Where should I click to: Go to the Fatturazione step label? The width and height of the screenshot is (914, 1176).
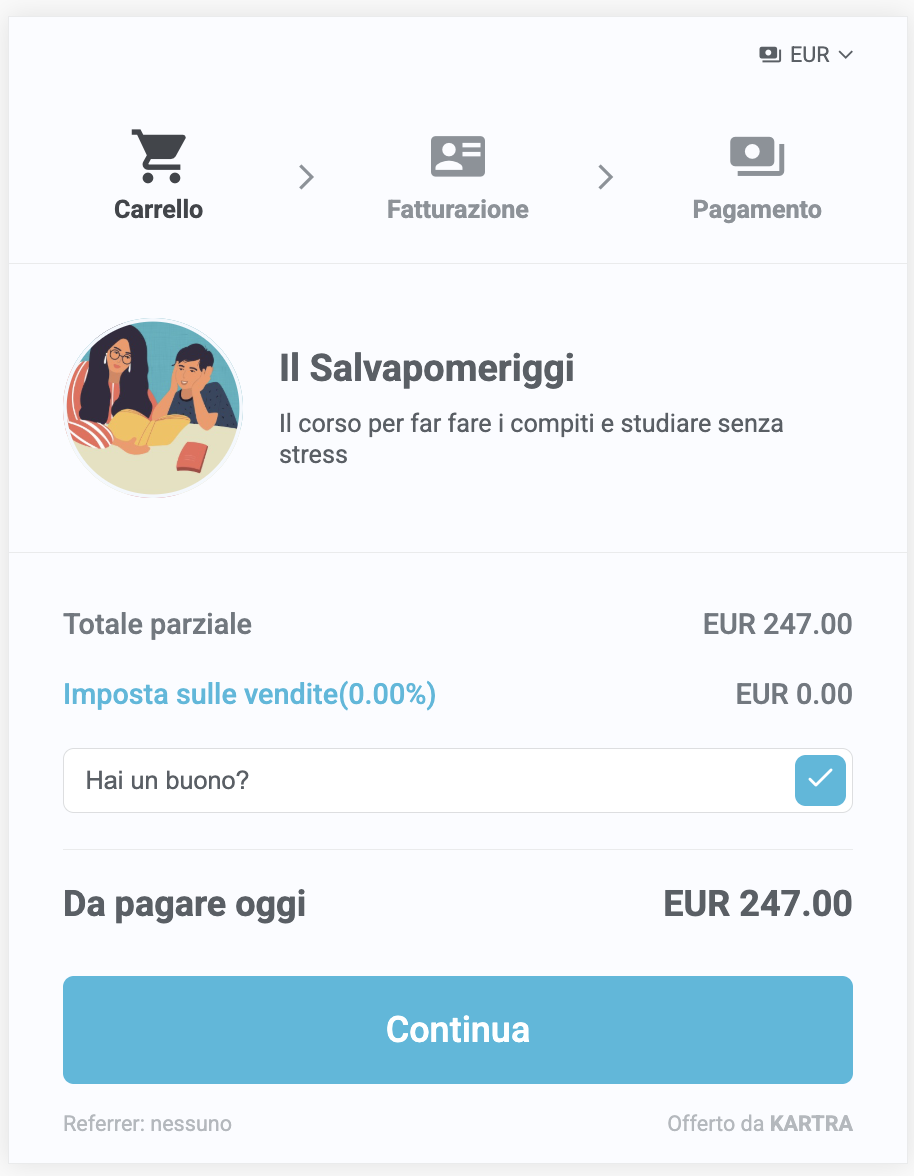[x=457, y=210]
